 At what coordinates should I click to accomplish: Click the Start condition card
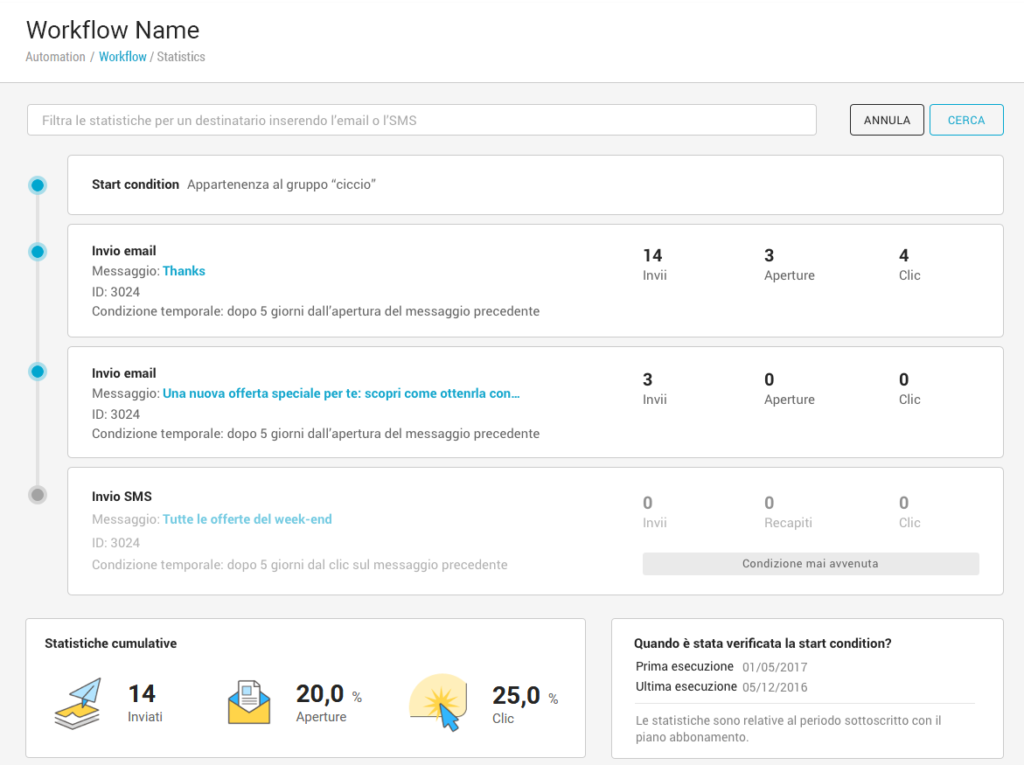click(x=535, y=185)
